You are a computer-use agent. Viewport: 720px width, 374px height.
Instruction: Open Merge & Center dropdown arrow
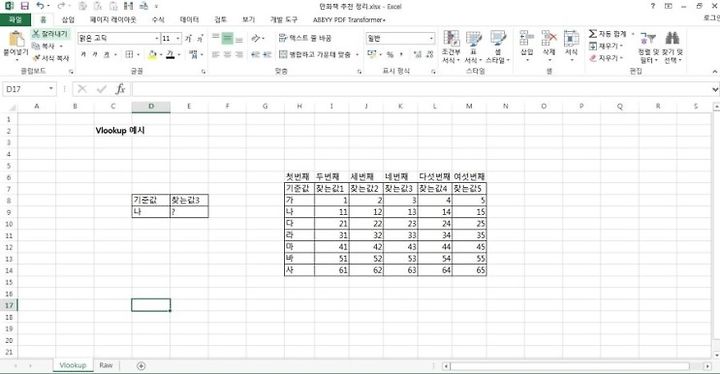[x=357, y=55]
